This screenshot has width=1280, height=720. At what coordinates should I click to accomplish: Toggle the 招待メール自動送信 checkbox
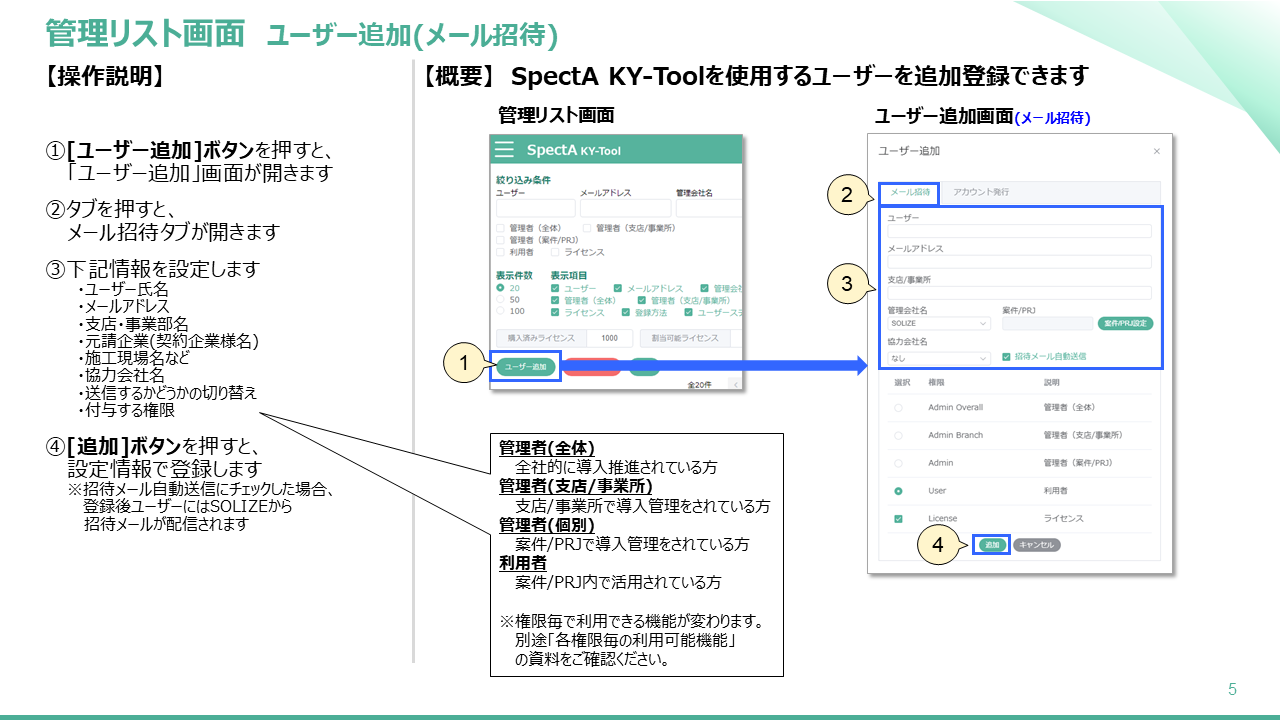click(x=1007, y=356)
